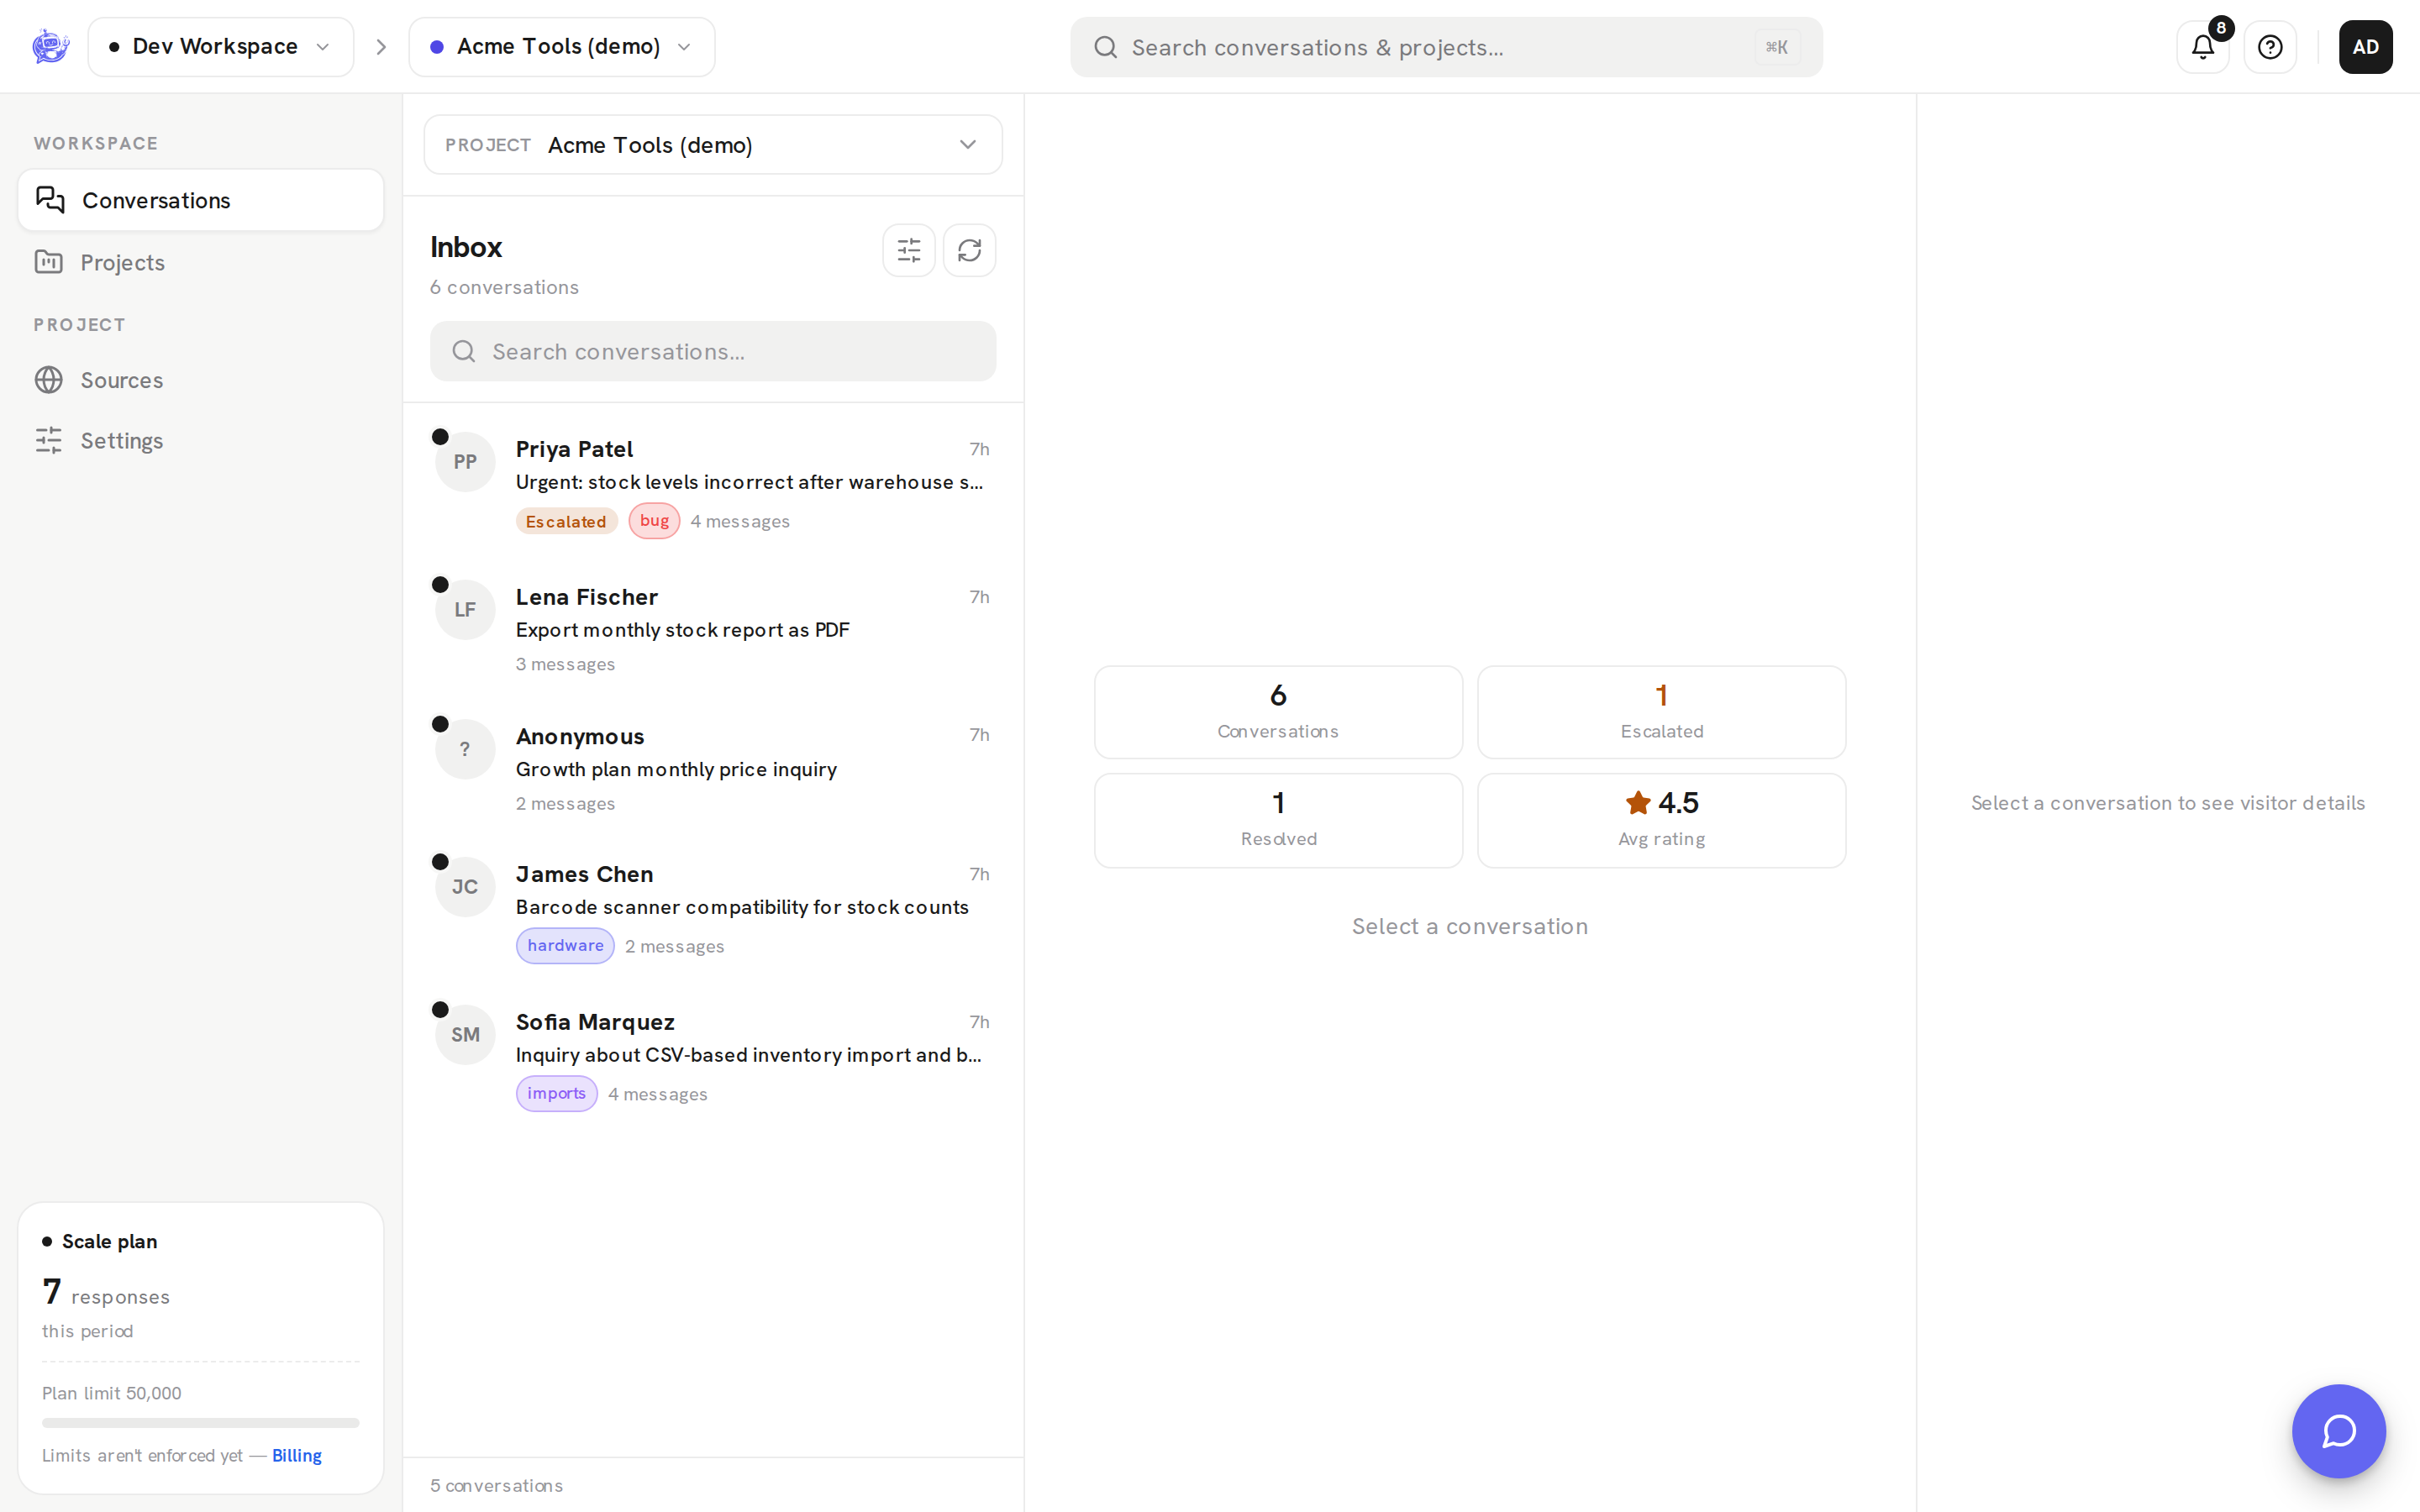
Task: Open Sofia Marquez's CSV import conversation
Action: tap(713, 1059)
